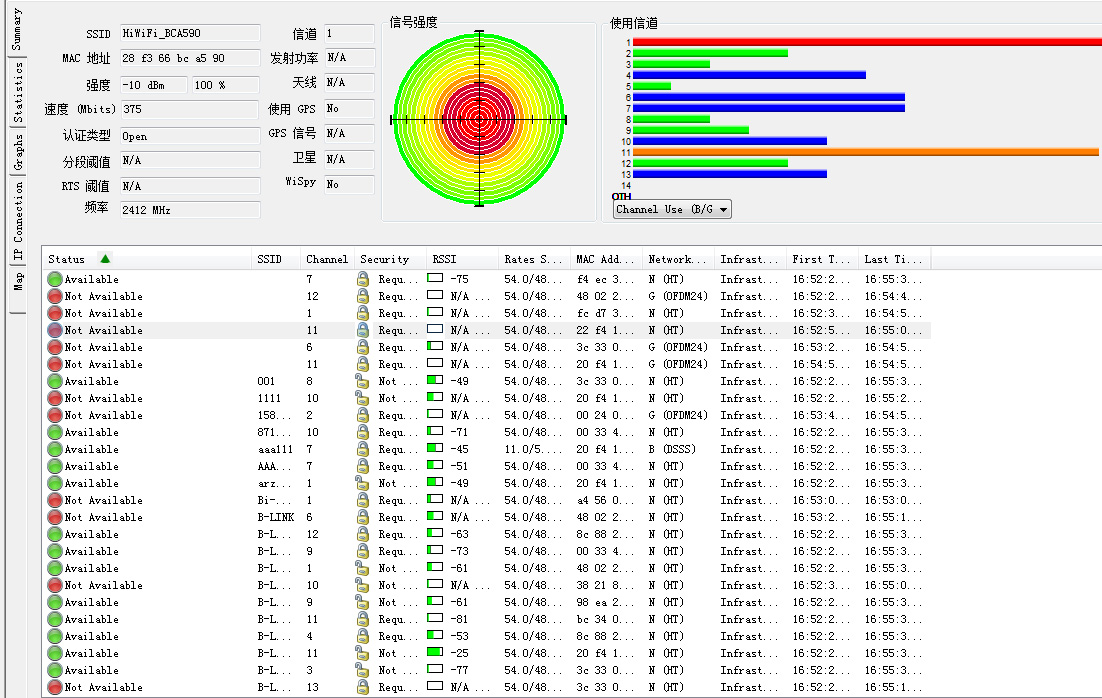The width and height of the screenshot is (1102, 698).
Task: Click the RSSI bar showing -25
Action: tap(432, 653)
